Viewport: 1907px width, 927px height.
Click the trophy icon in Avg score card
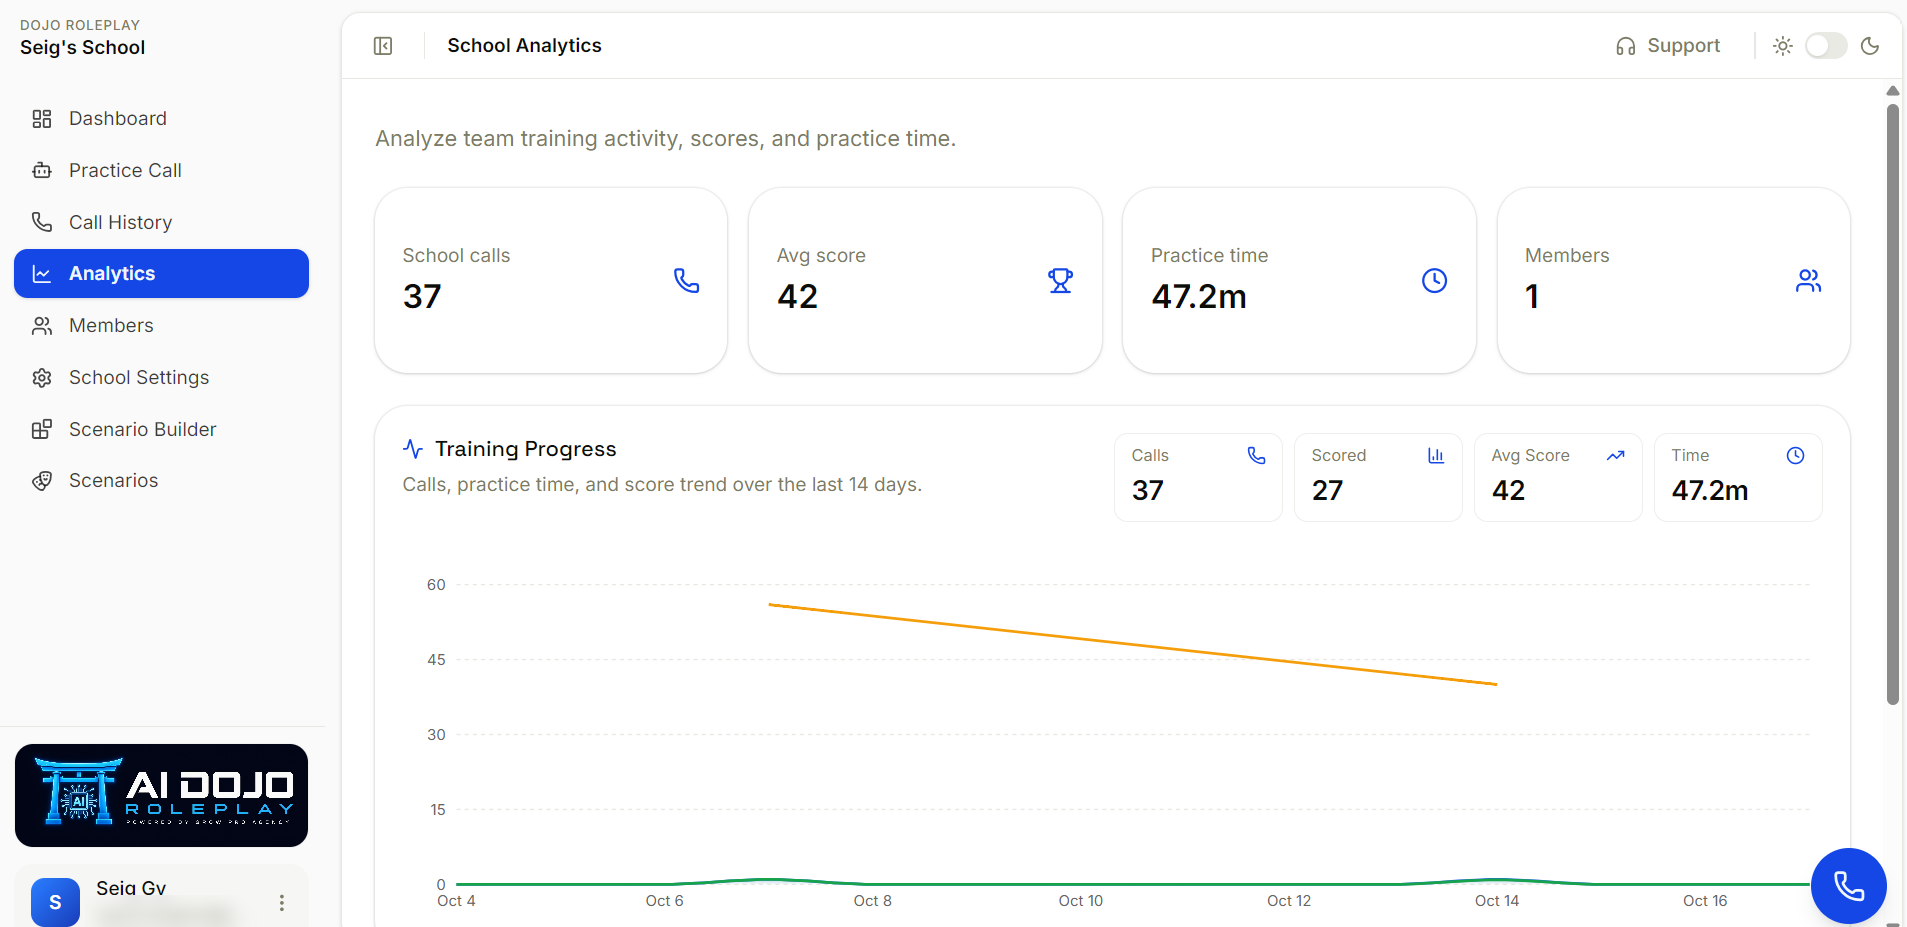[x=1060, y=281]
